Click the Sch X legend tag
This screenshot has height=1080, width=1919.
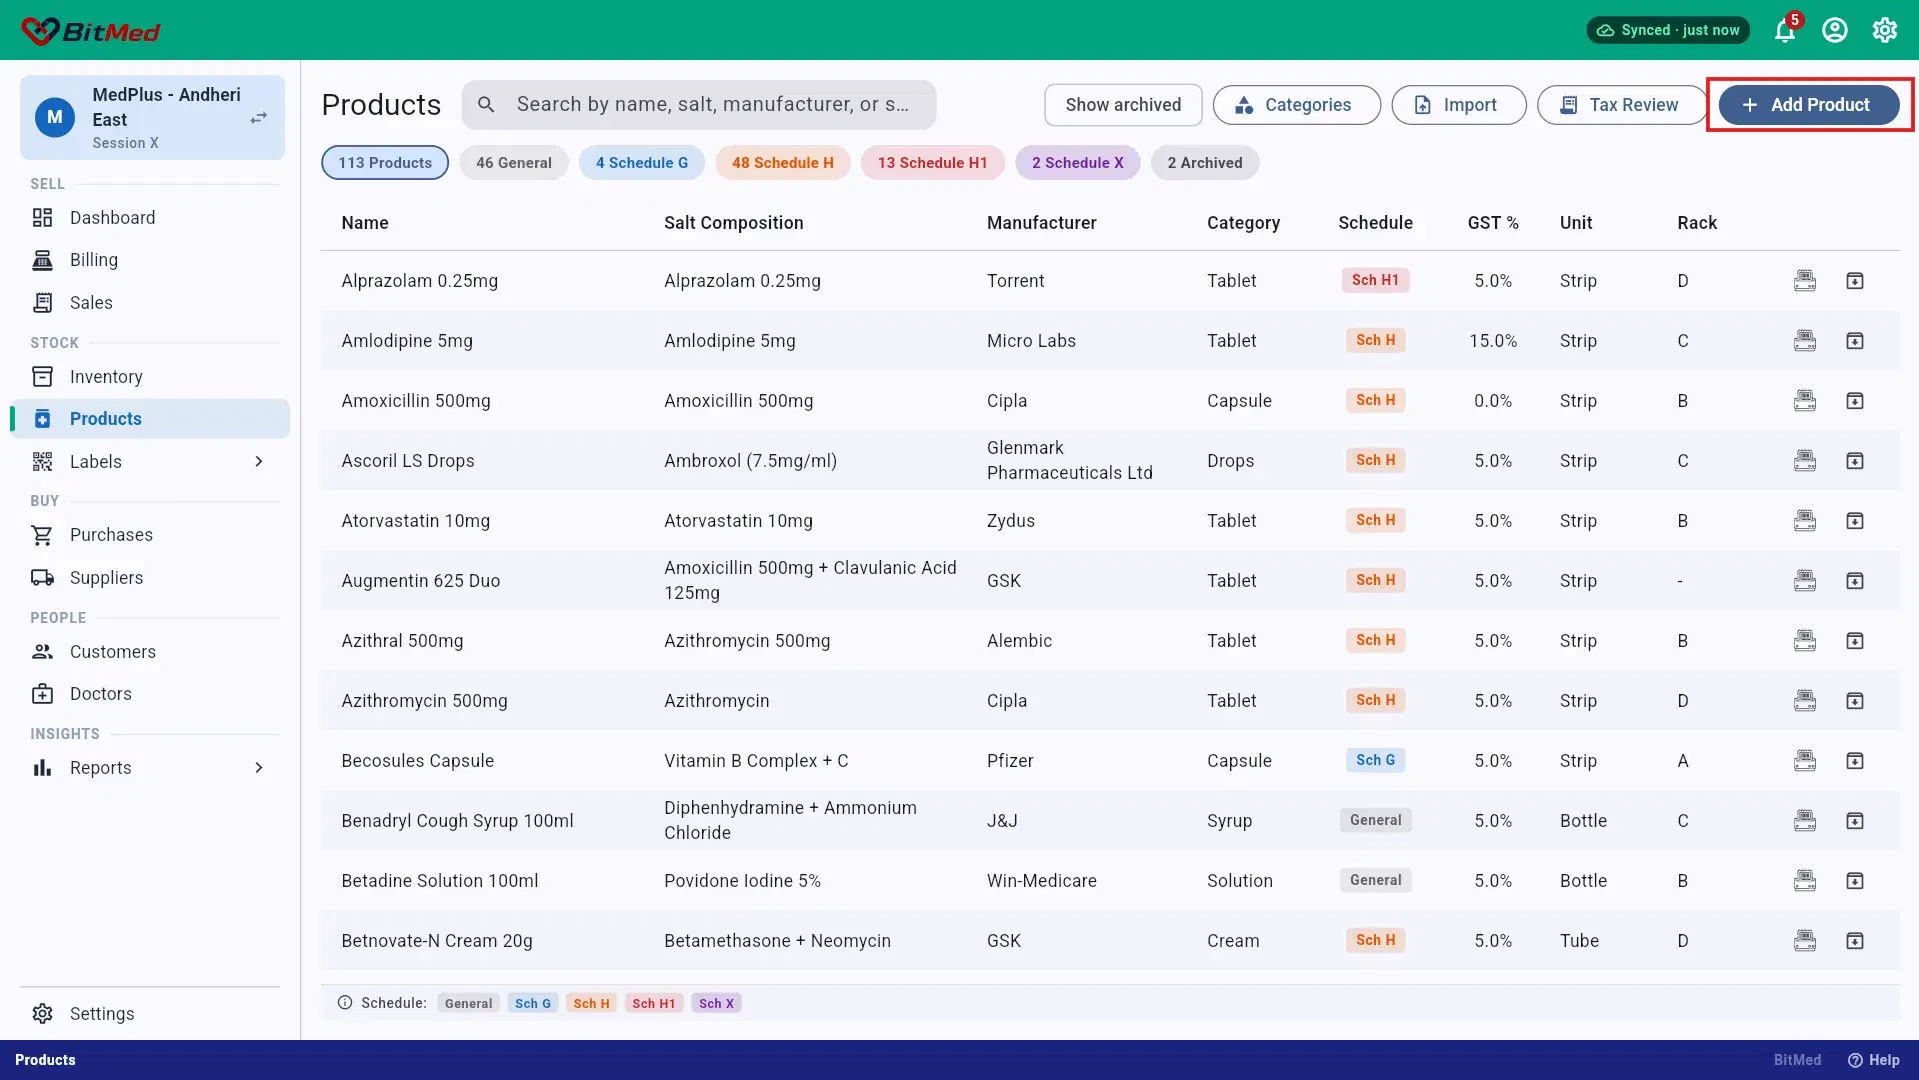click(716, 1003)
